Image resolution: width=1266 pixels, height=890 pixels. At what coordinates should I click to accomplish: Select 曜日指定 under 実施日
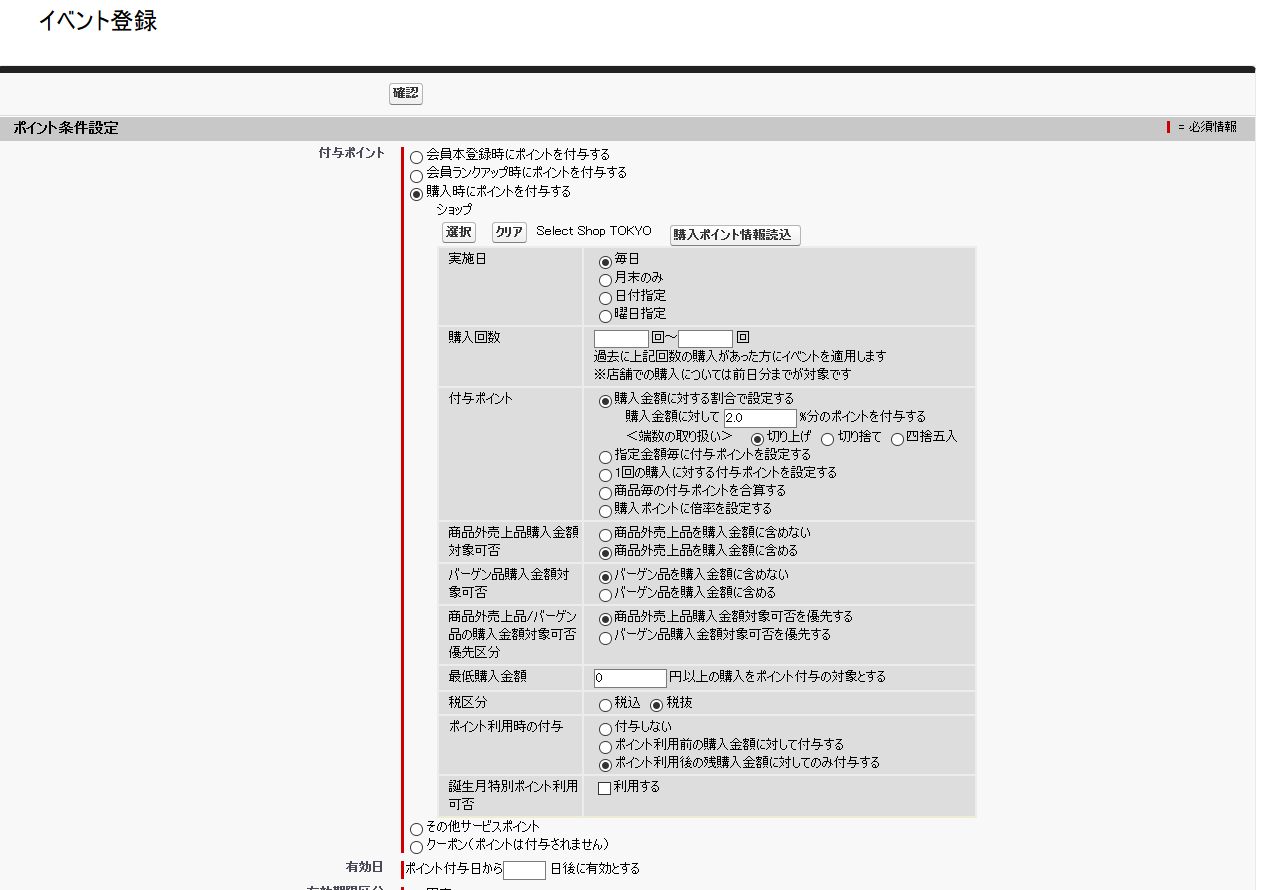(x=605, y=315)
